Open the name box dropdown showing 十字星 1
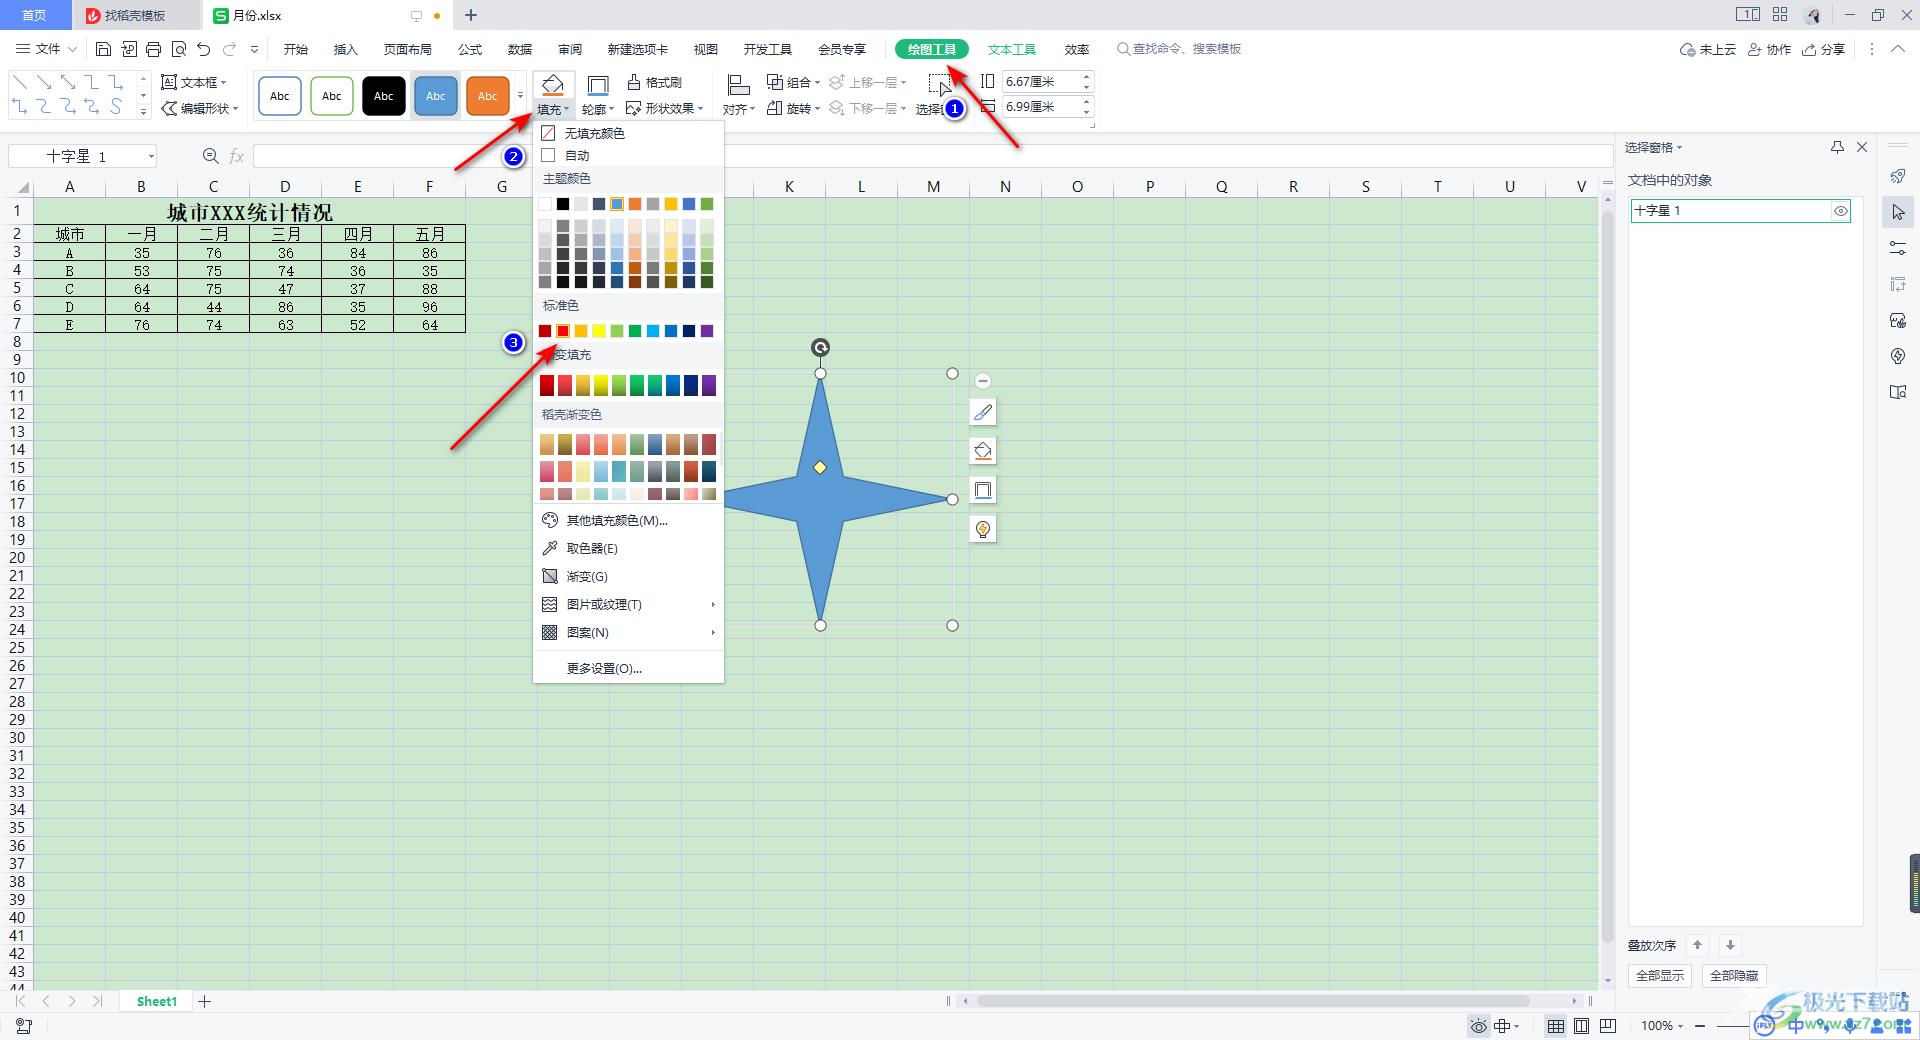 pyautogui.click(x=151, y=156)
